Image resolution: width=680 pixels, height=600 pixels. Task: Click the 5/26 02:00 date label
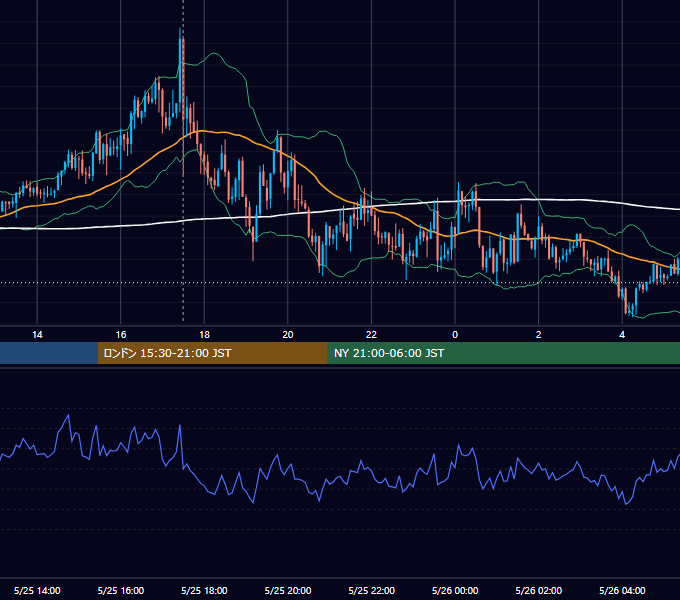[539, 590]
